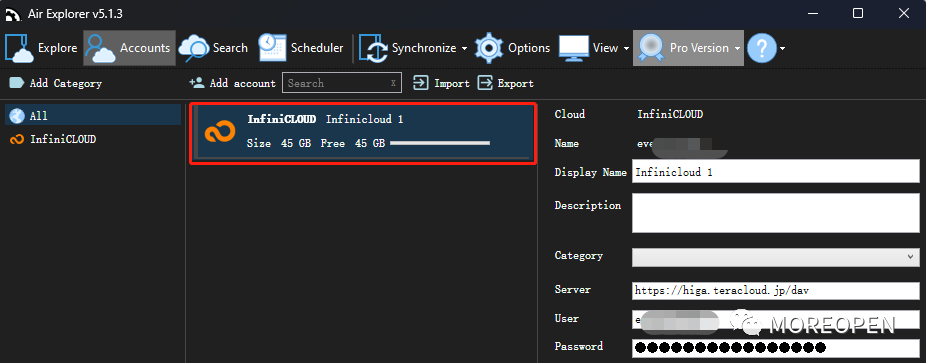Click the Synchronize icon
Screen dimensions: 926x363
(373, 48)
